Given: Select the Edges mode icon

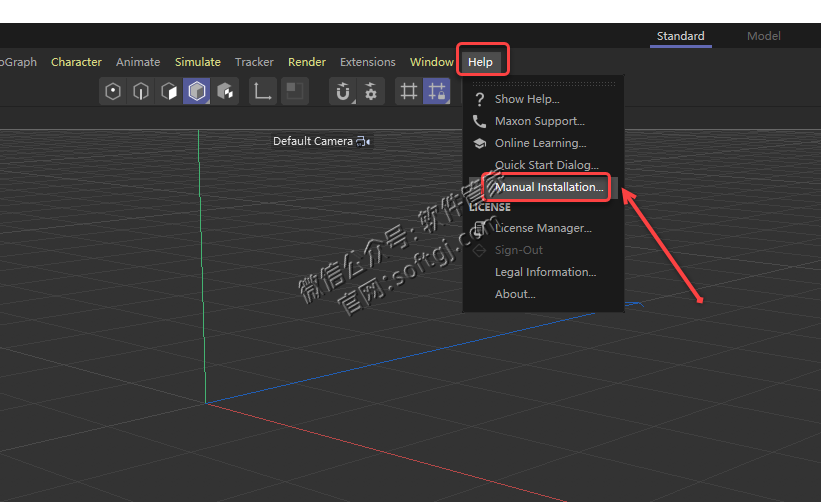Looking at the screenshot, I should [x=141, y=92].
